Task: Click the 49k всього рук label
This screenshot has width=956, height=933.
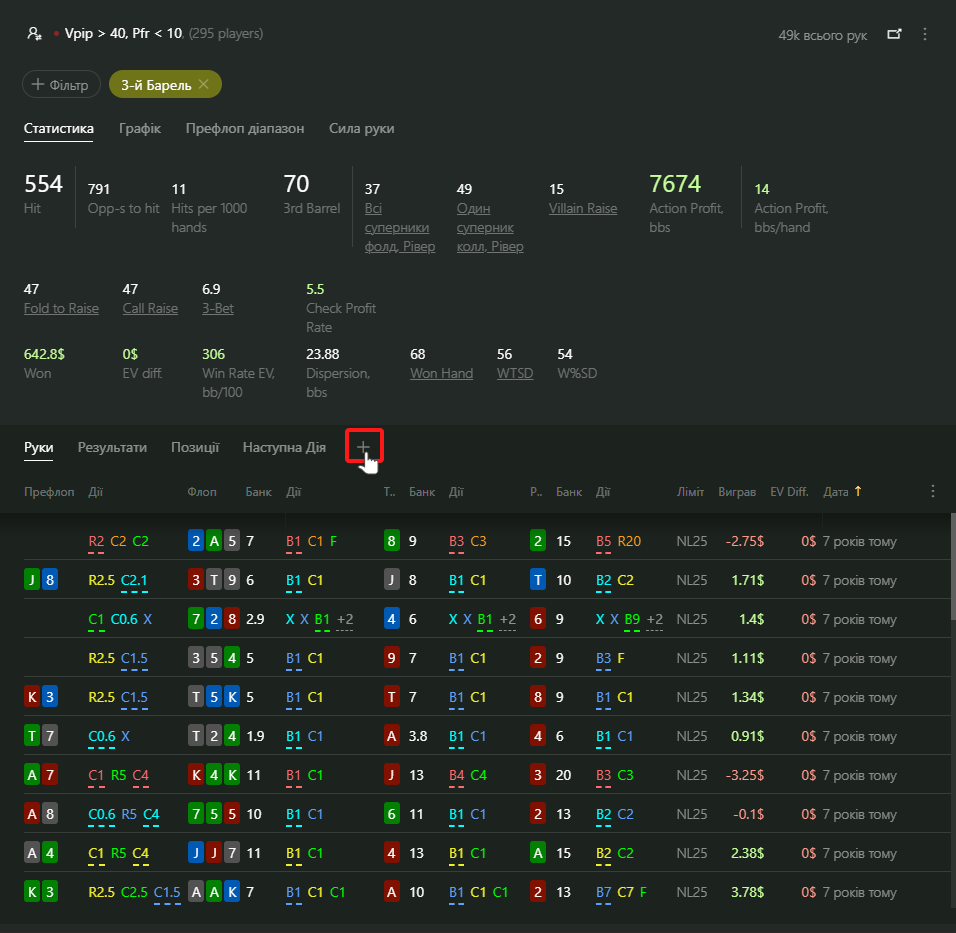Action: click(822, 35)
